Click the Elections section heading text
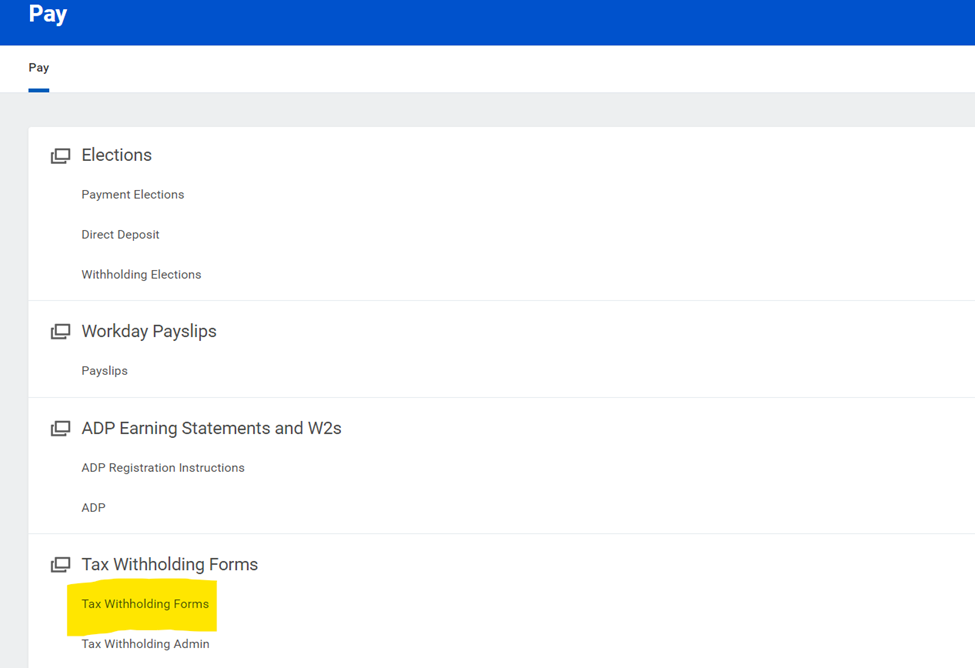 pyautogui.click(x=117, y=155)
